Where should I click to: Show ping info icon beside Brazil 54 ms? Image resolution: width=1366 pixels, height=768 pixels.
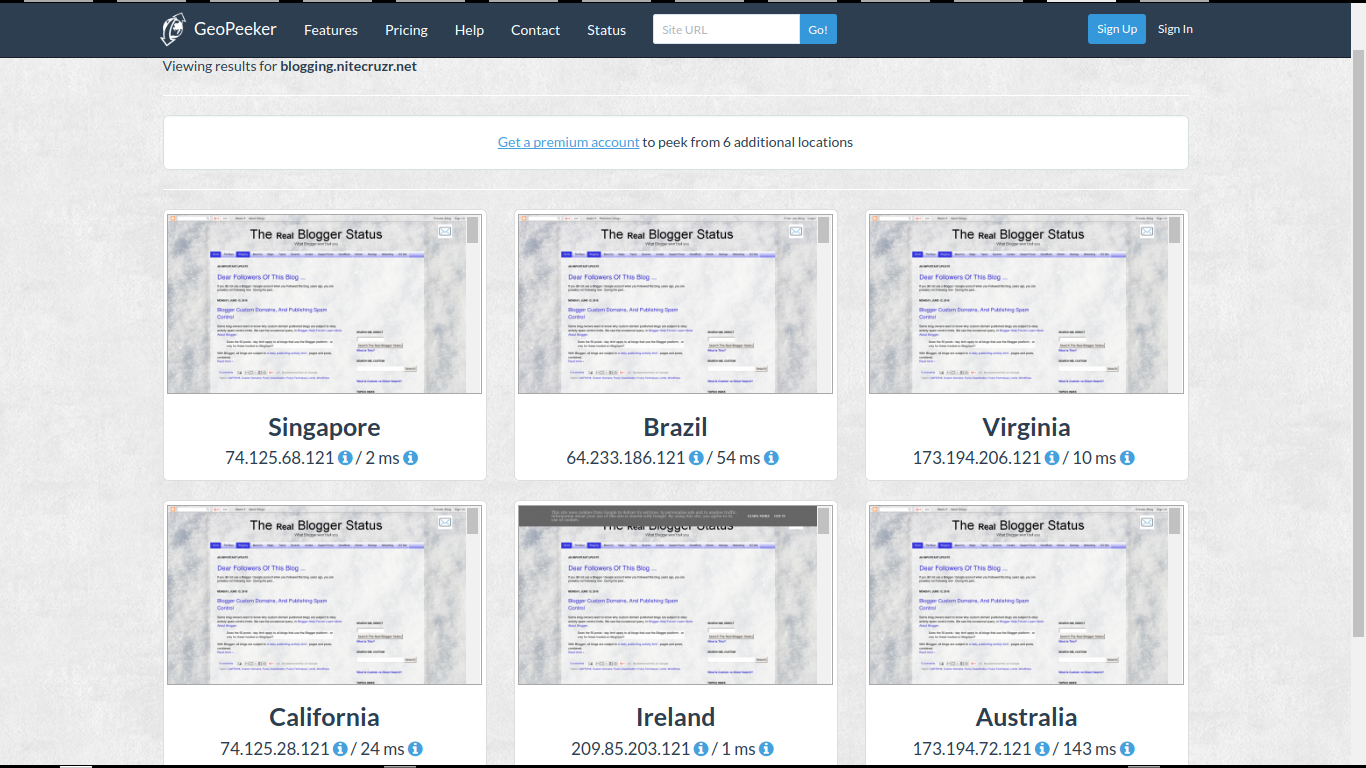(x=771, y=458)
